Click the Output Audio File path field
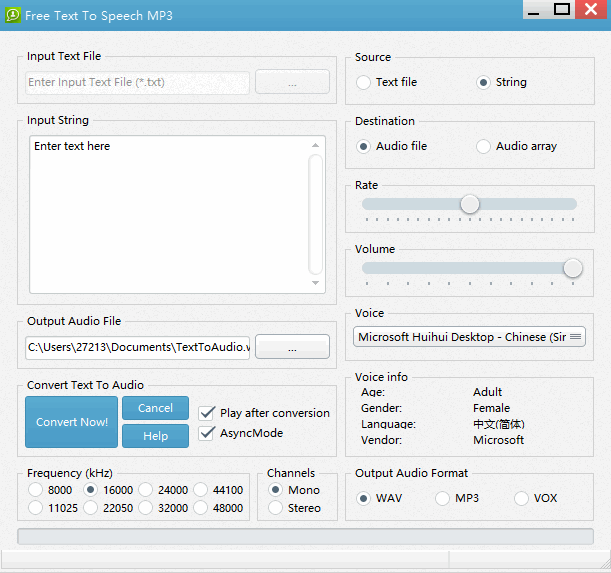The image size is (611, 573). [x=137, y=348]
